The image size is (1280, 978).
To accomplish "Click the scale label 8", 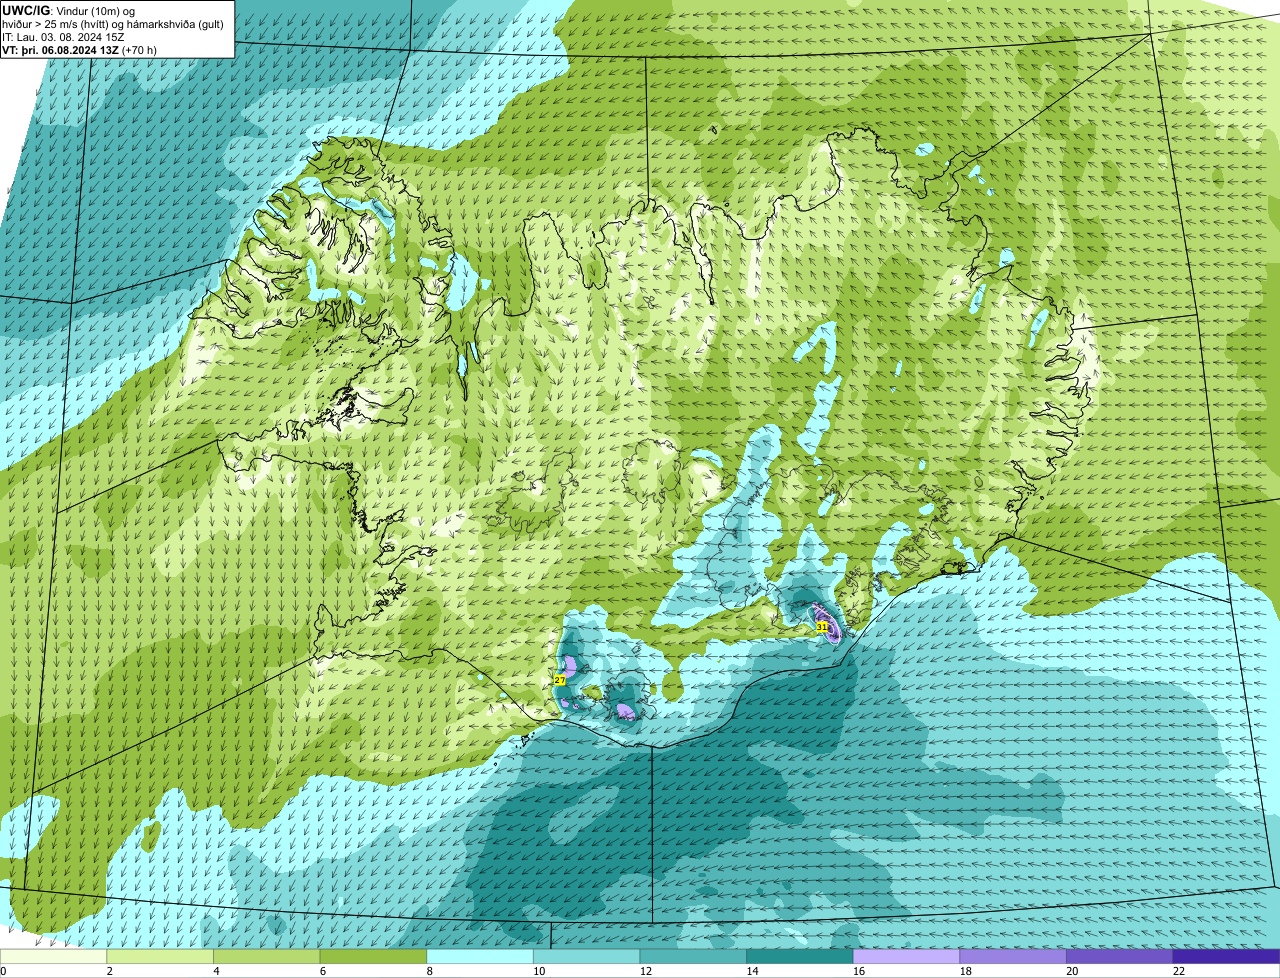I will coord(429,971).
